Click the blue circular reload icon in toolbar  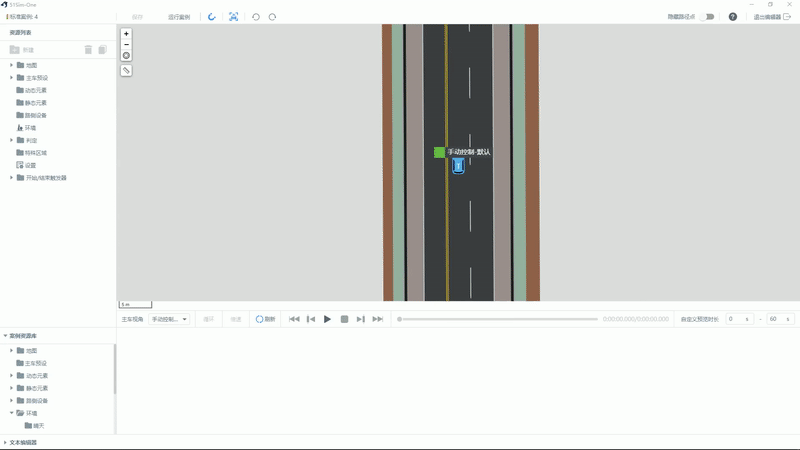212,17
